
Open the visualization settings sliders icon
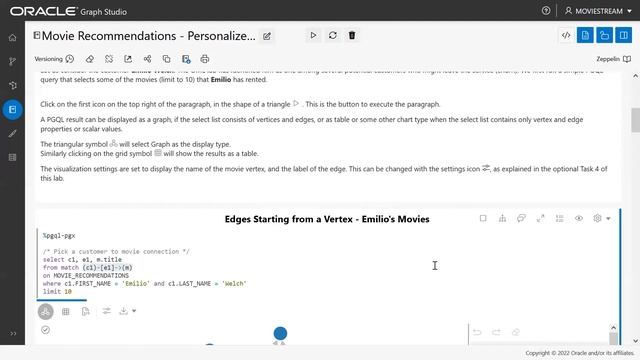(x=107, y=311)
